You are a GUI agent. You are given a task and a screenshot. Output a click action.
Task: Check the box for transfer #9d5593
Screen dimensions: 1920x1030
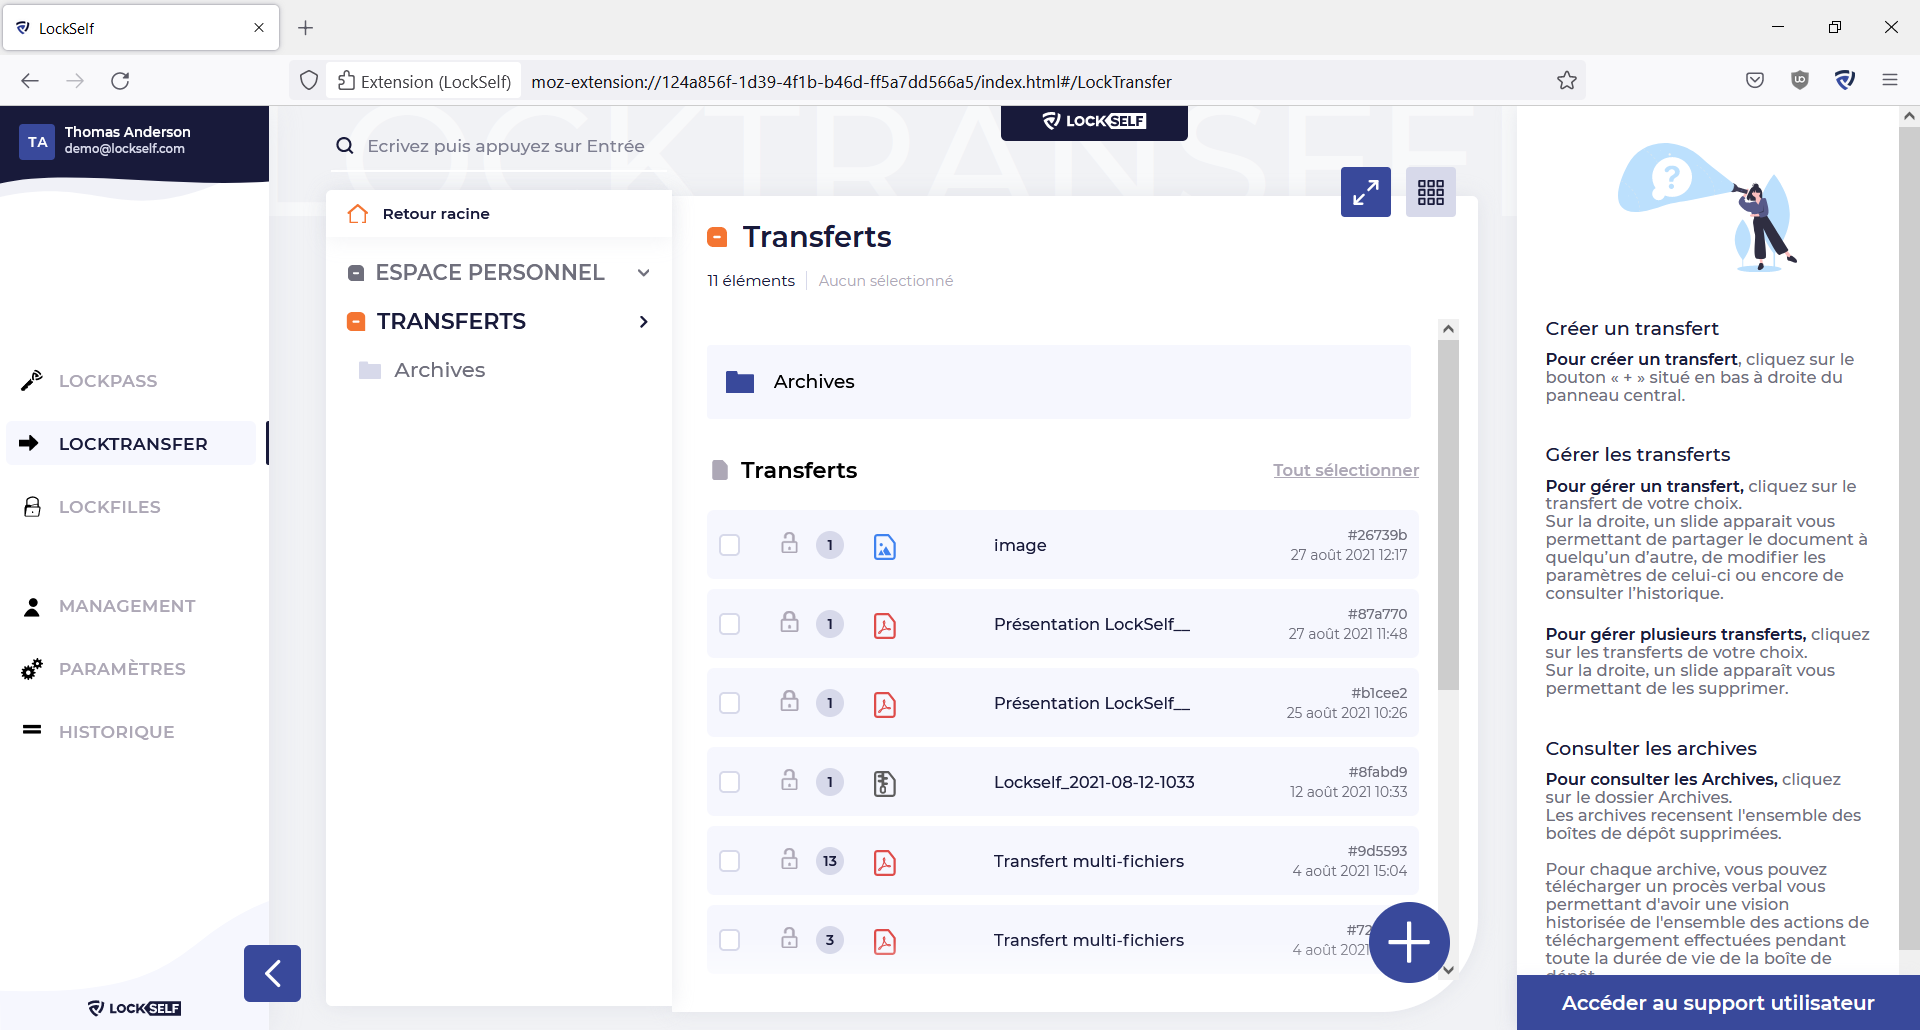[x=730, y=861]
